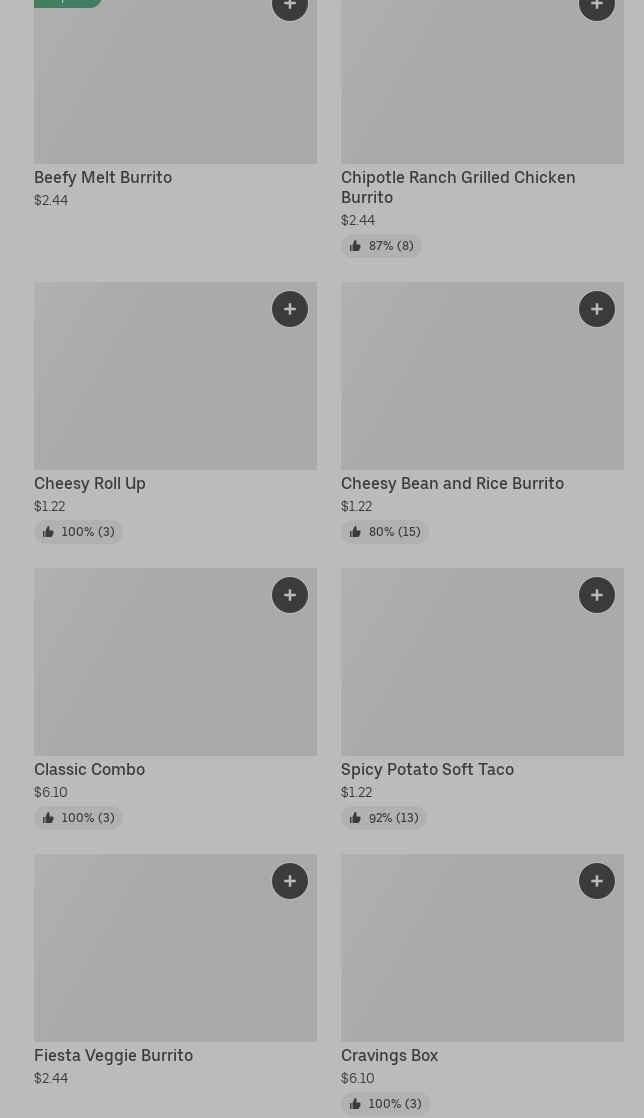Click the 87% (8) thumbs-up rating badge
This screenshot has height=1118, width=644.
point(381,246)
